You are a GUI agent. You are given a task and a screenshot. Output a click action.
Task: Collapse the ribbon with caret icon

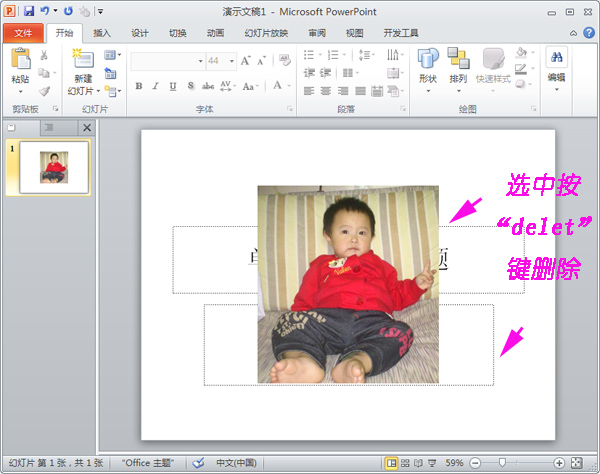point(573,33)
